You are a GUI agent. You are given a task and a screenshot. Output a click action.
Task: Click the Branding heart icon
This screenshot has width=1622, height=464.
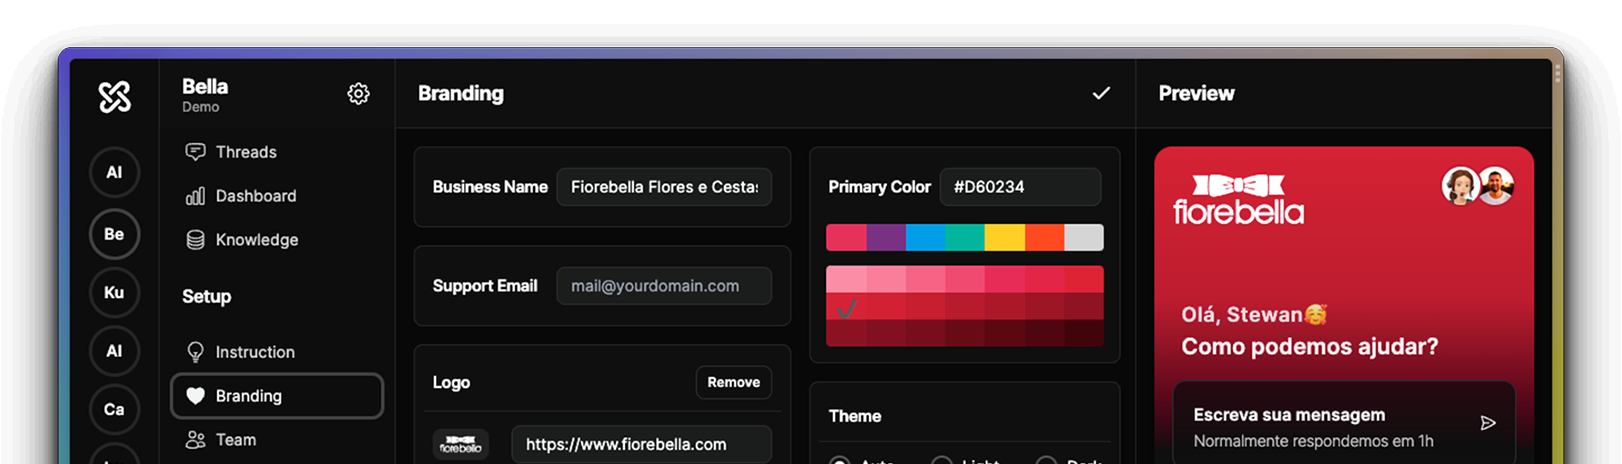[195, 396]
